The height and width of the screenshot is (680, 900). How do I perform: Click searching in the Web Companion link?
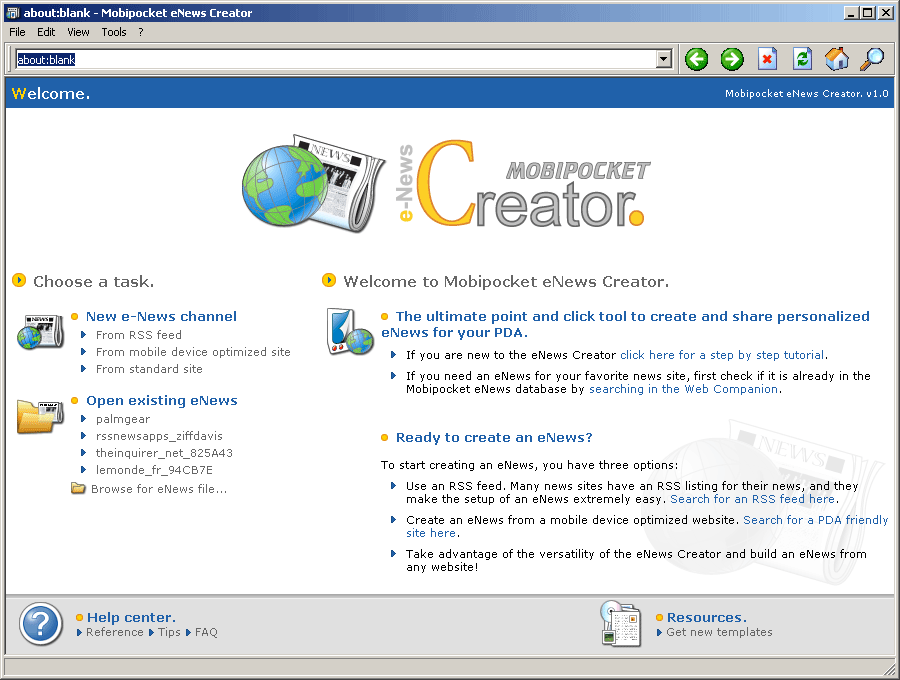[x=684, y=389]
